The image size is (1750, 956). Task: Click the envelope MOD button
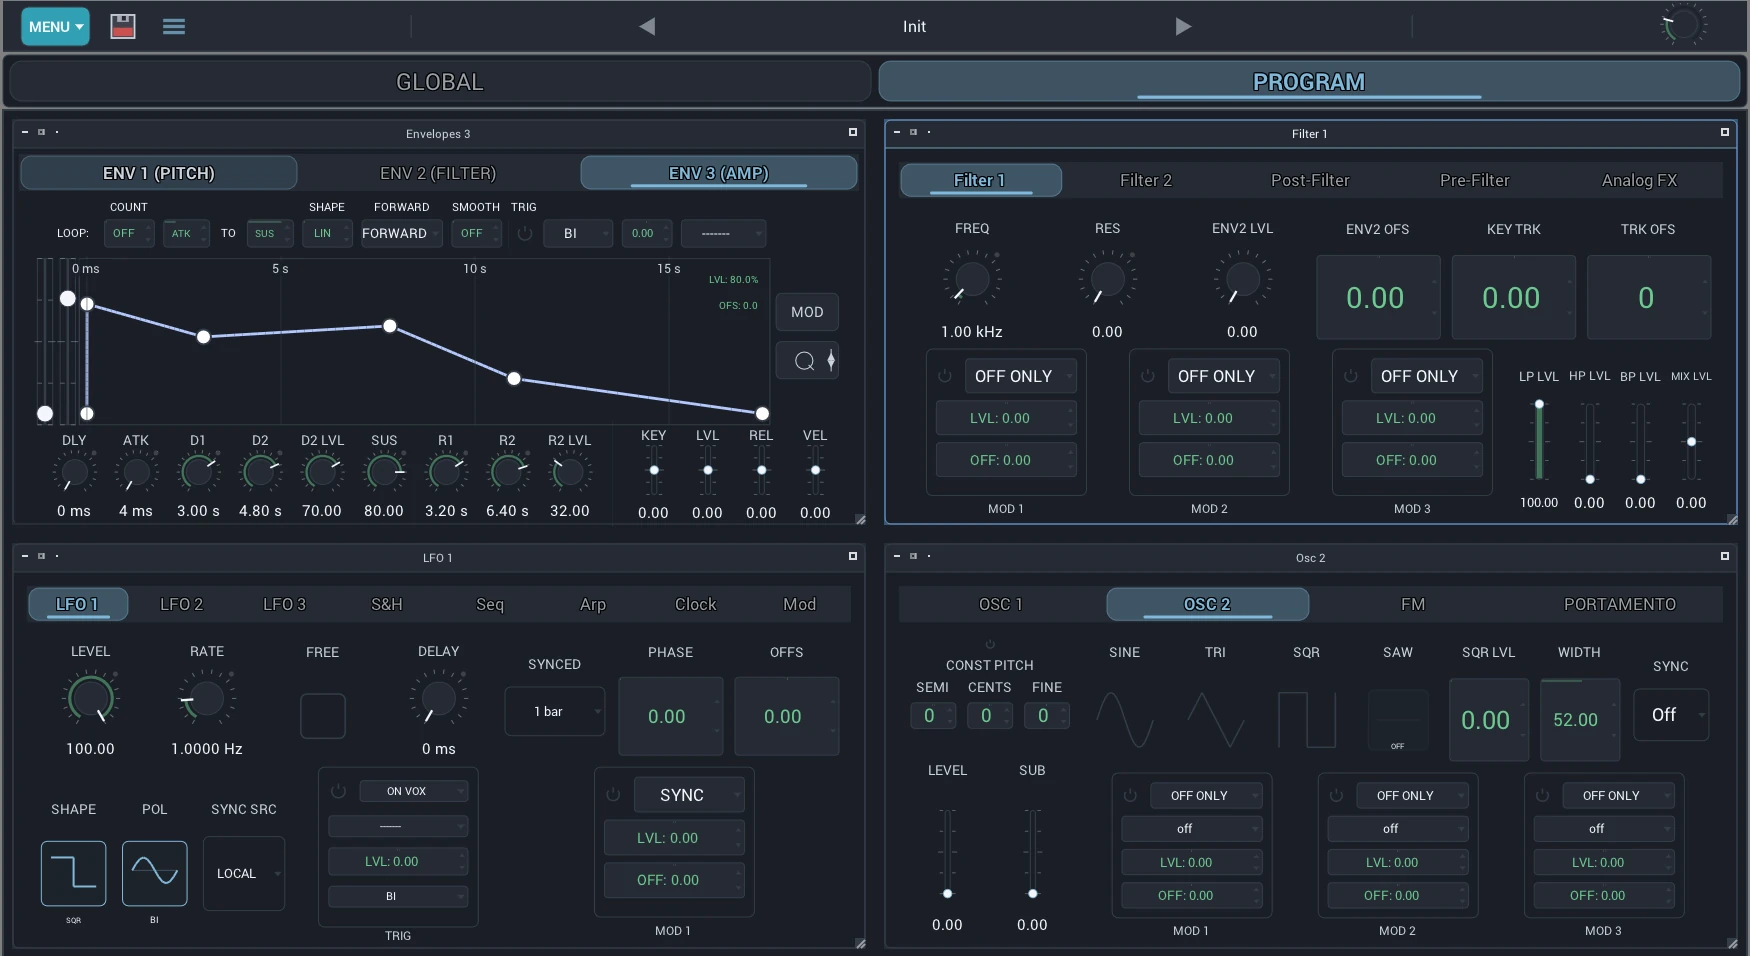point(807,312)
